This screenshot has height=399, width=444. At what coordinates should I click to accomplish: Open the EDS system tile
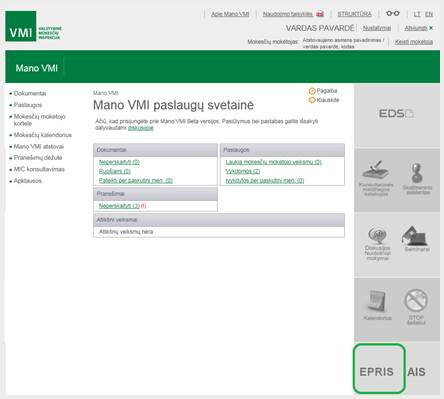[x=396, y=114]
